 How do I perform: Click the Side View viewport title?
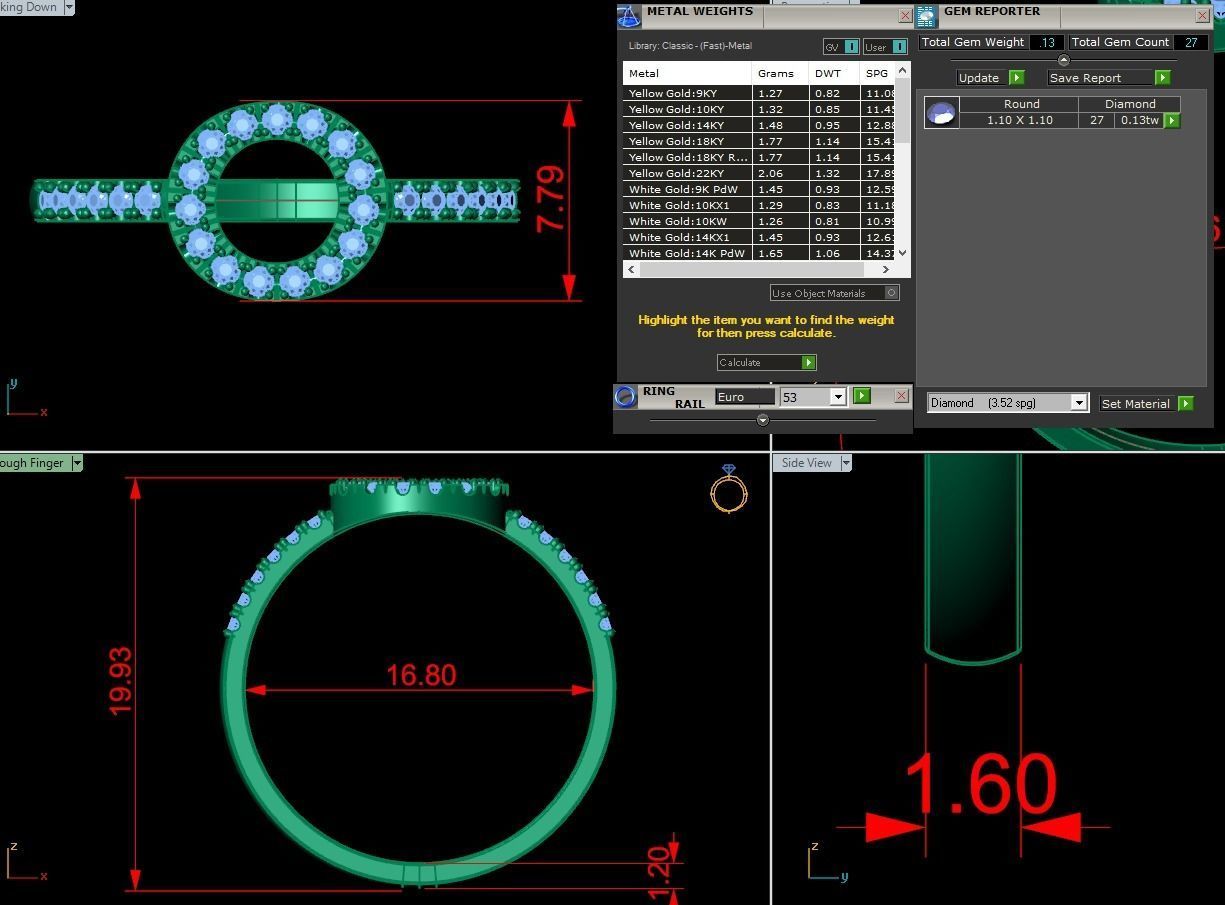click(x=806, y=463)
